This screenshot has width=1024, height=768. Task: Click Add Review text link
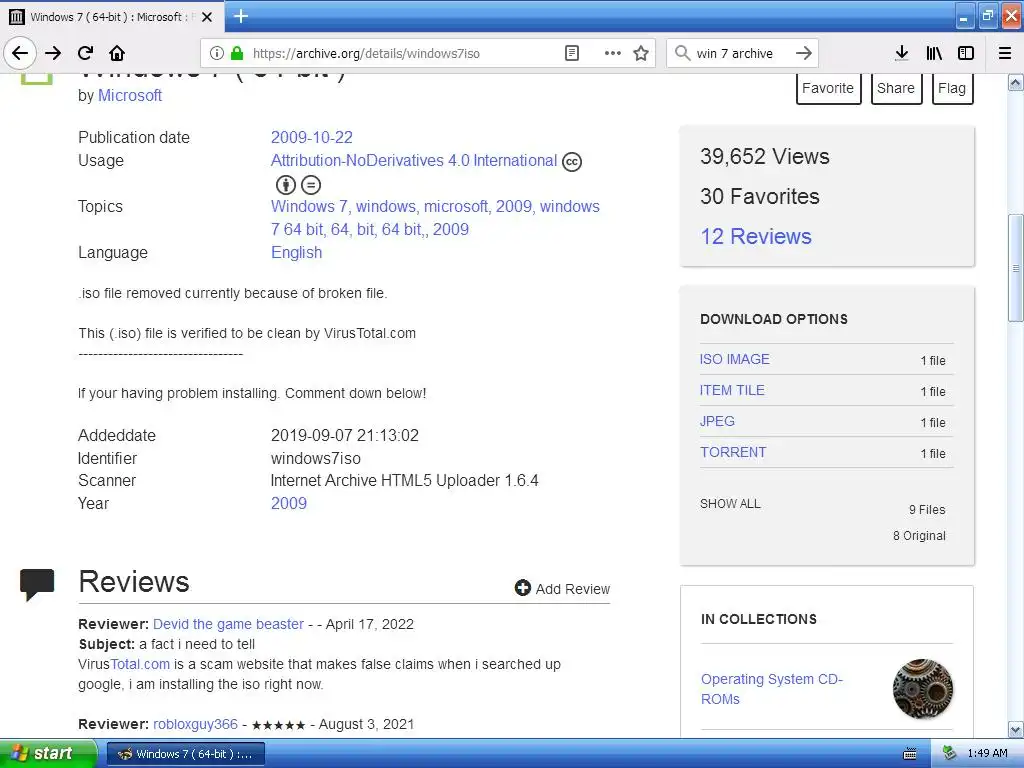point(573,589)
